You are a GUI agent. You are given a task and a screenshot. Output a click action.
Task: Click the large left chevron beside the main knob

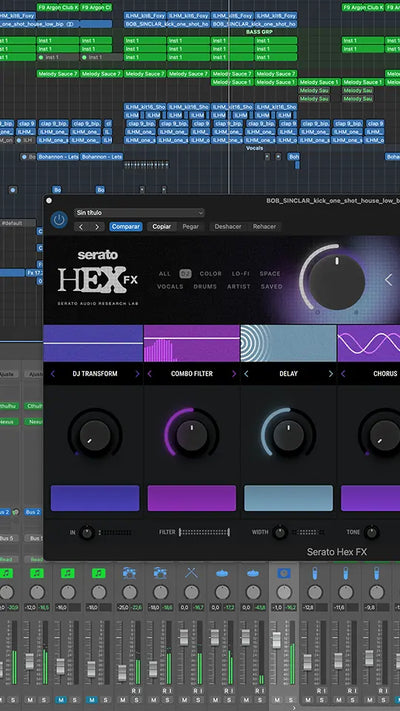[x=388, y=280]
